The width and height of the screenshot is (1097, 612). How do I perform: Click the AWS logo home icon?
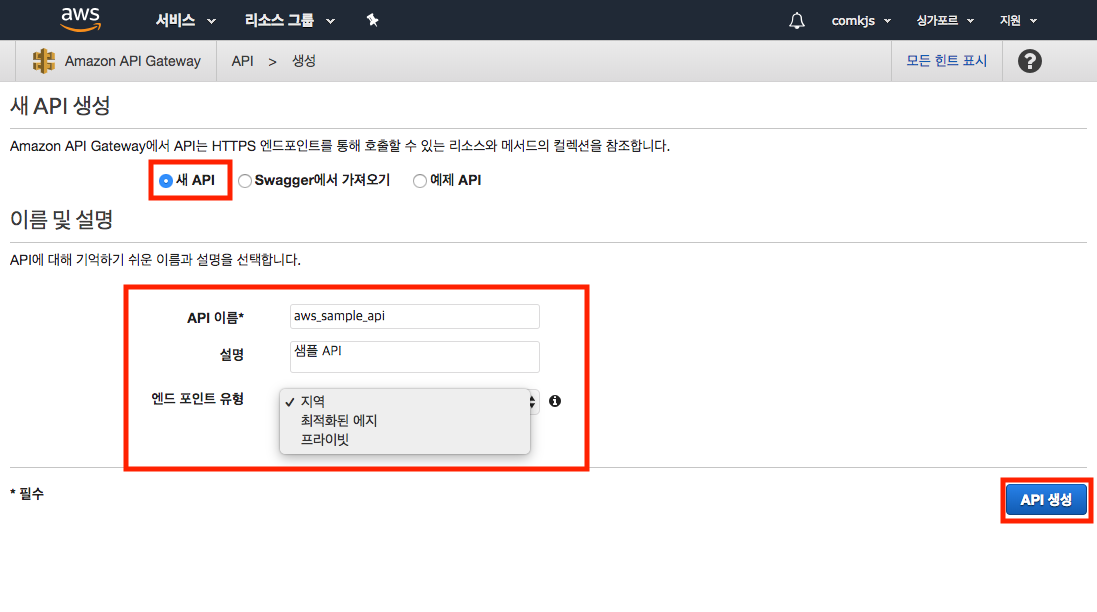click(80, 18)
